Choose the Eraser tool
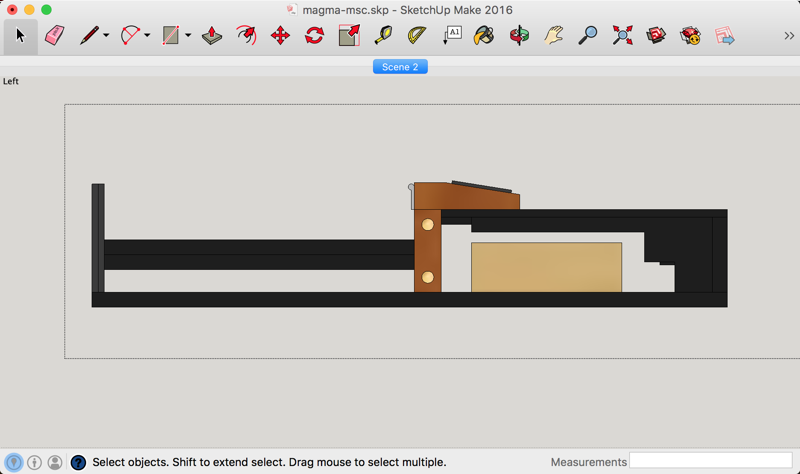The image size is (800, 474). (54, 36)
